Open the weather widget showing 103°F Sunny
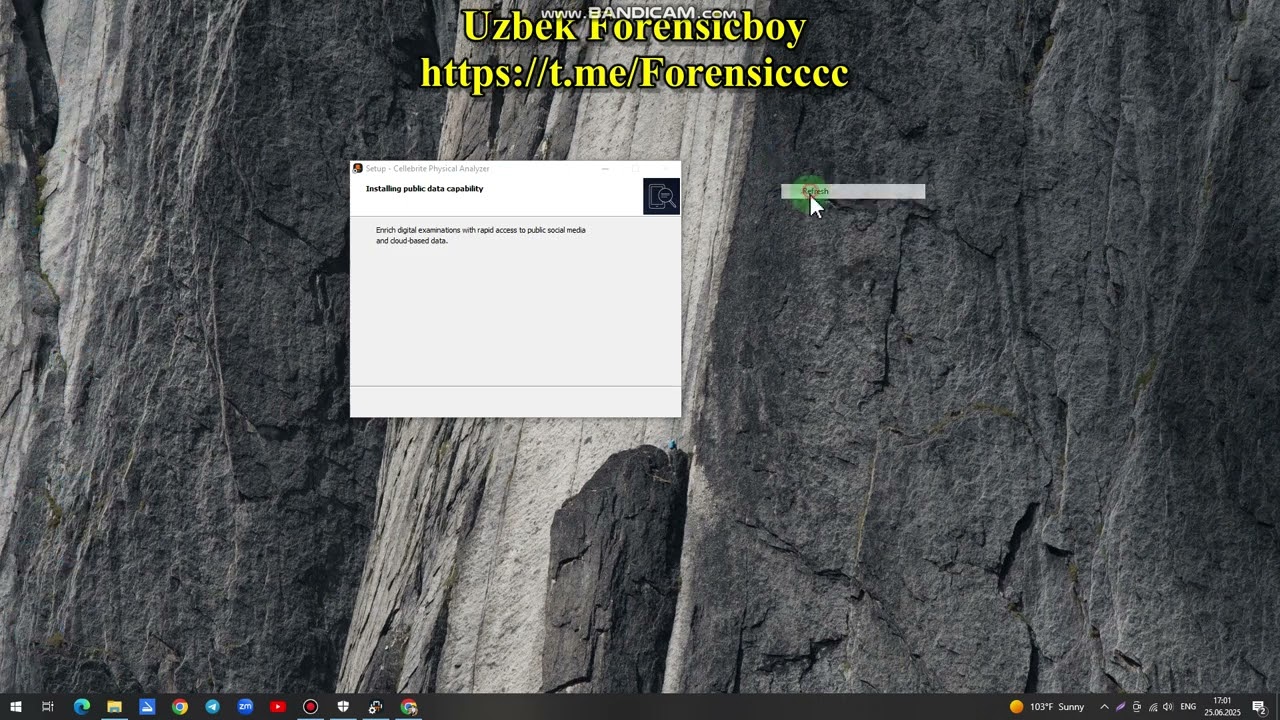Screen dimensions: 1280x720 coord(1047,707)
